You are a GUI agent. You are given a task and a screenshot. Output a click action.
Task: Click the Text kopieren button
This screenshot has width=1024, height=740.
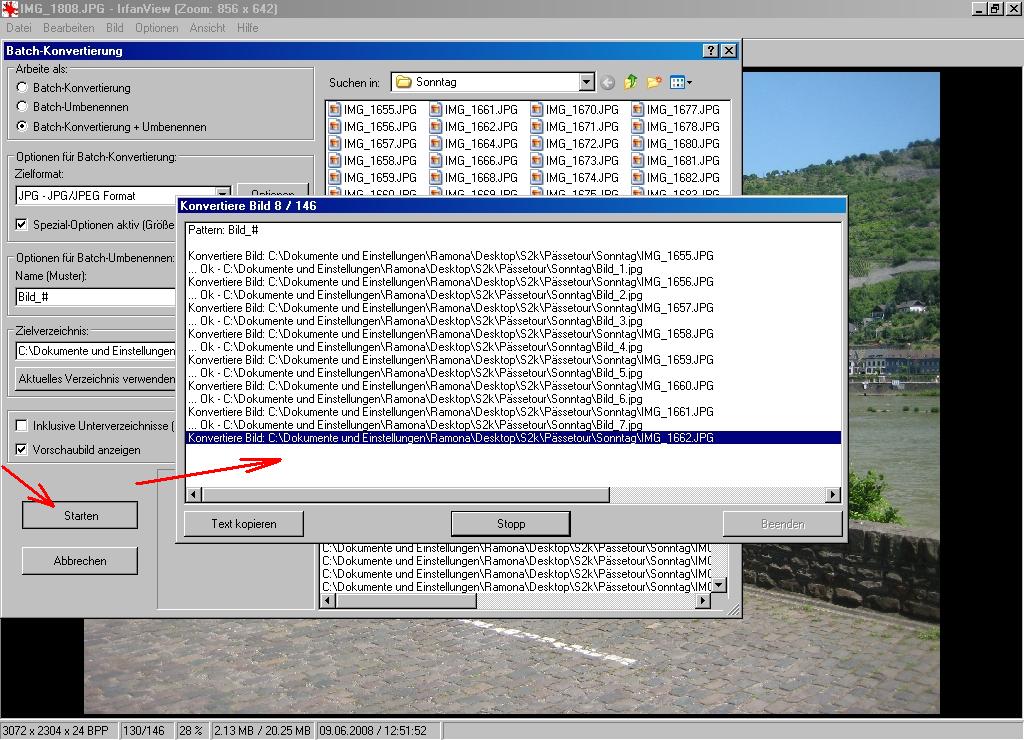pos(244,524)
